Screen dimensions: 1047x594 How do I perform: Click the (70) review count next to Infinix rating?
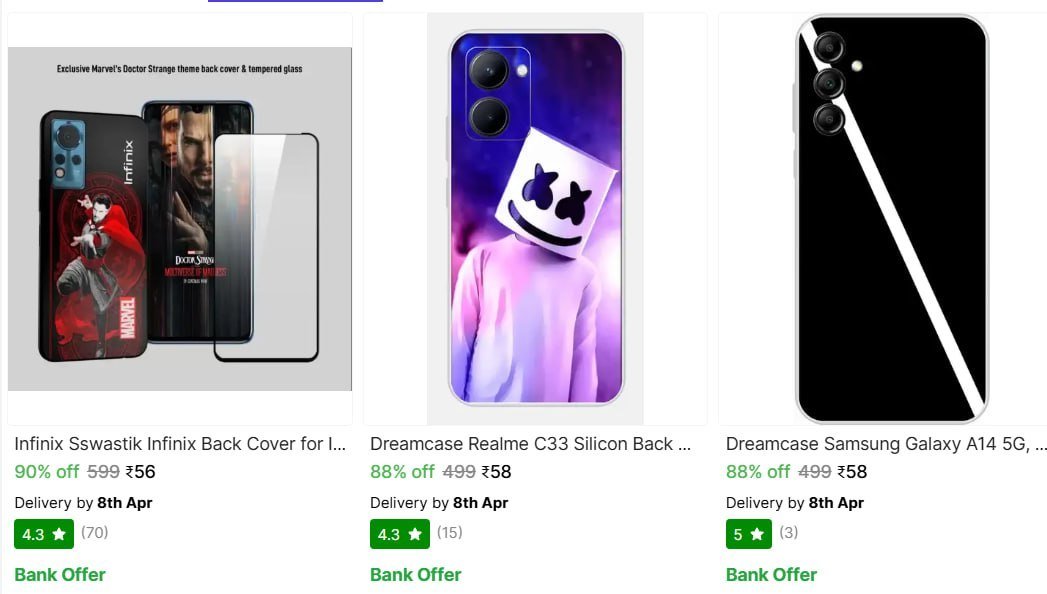click(x=96, y=534)
